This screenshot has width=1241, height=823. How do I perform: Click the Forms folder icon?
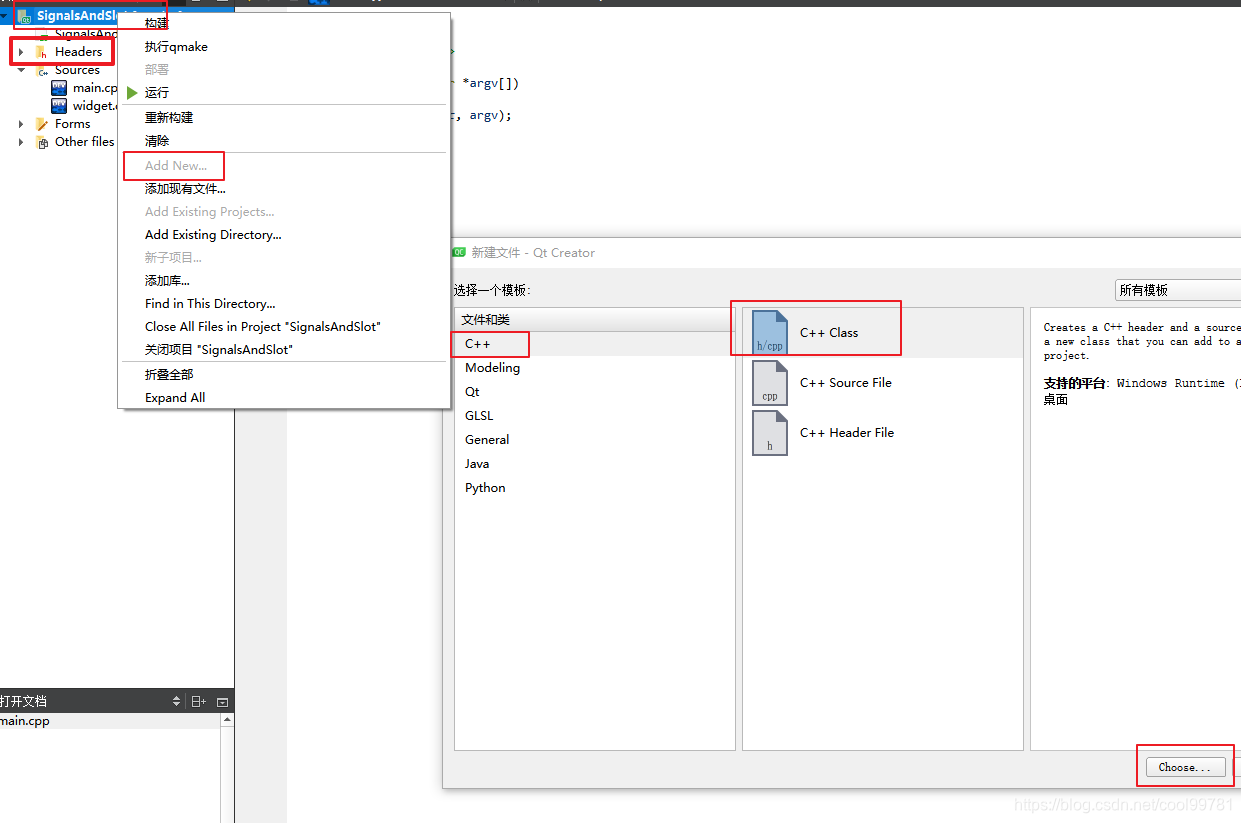[42, 124]
